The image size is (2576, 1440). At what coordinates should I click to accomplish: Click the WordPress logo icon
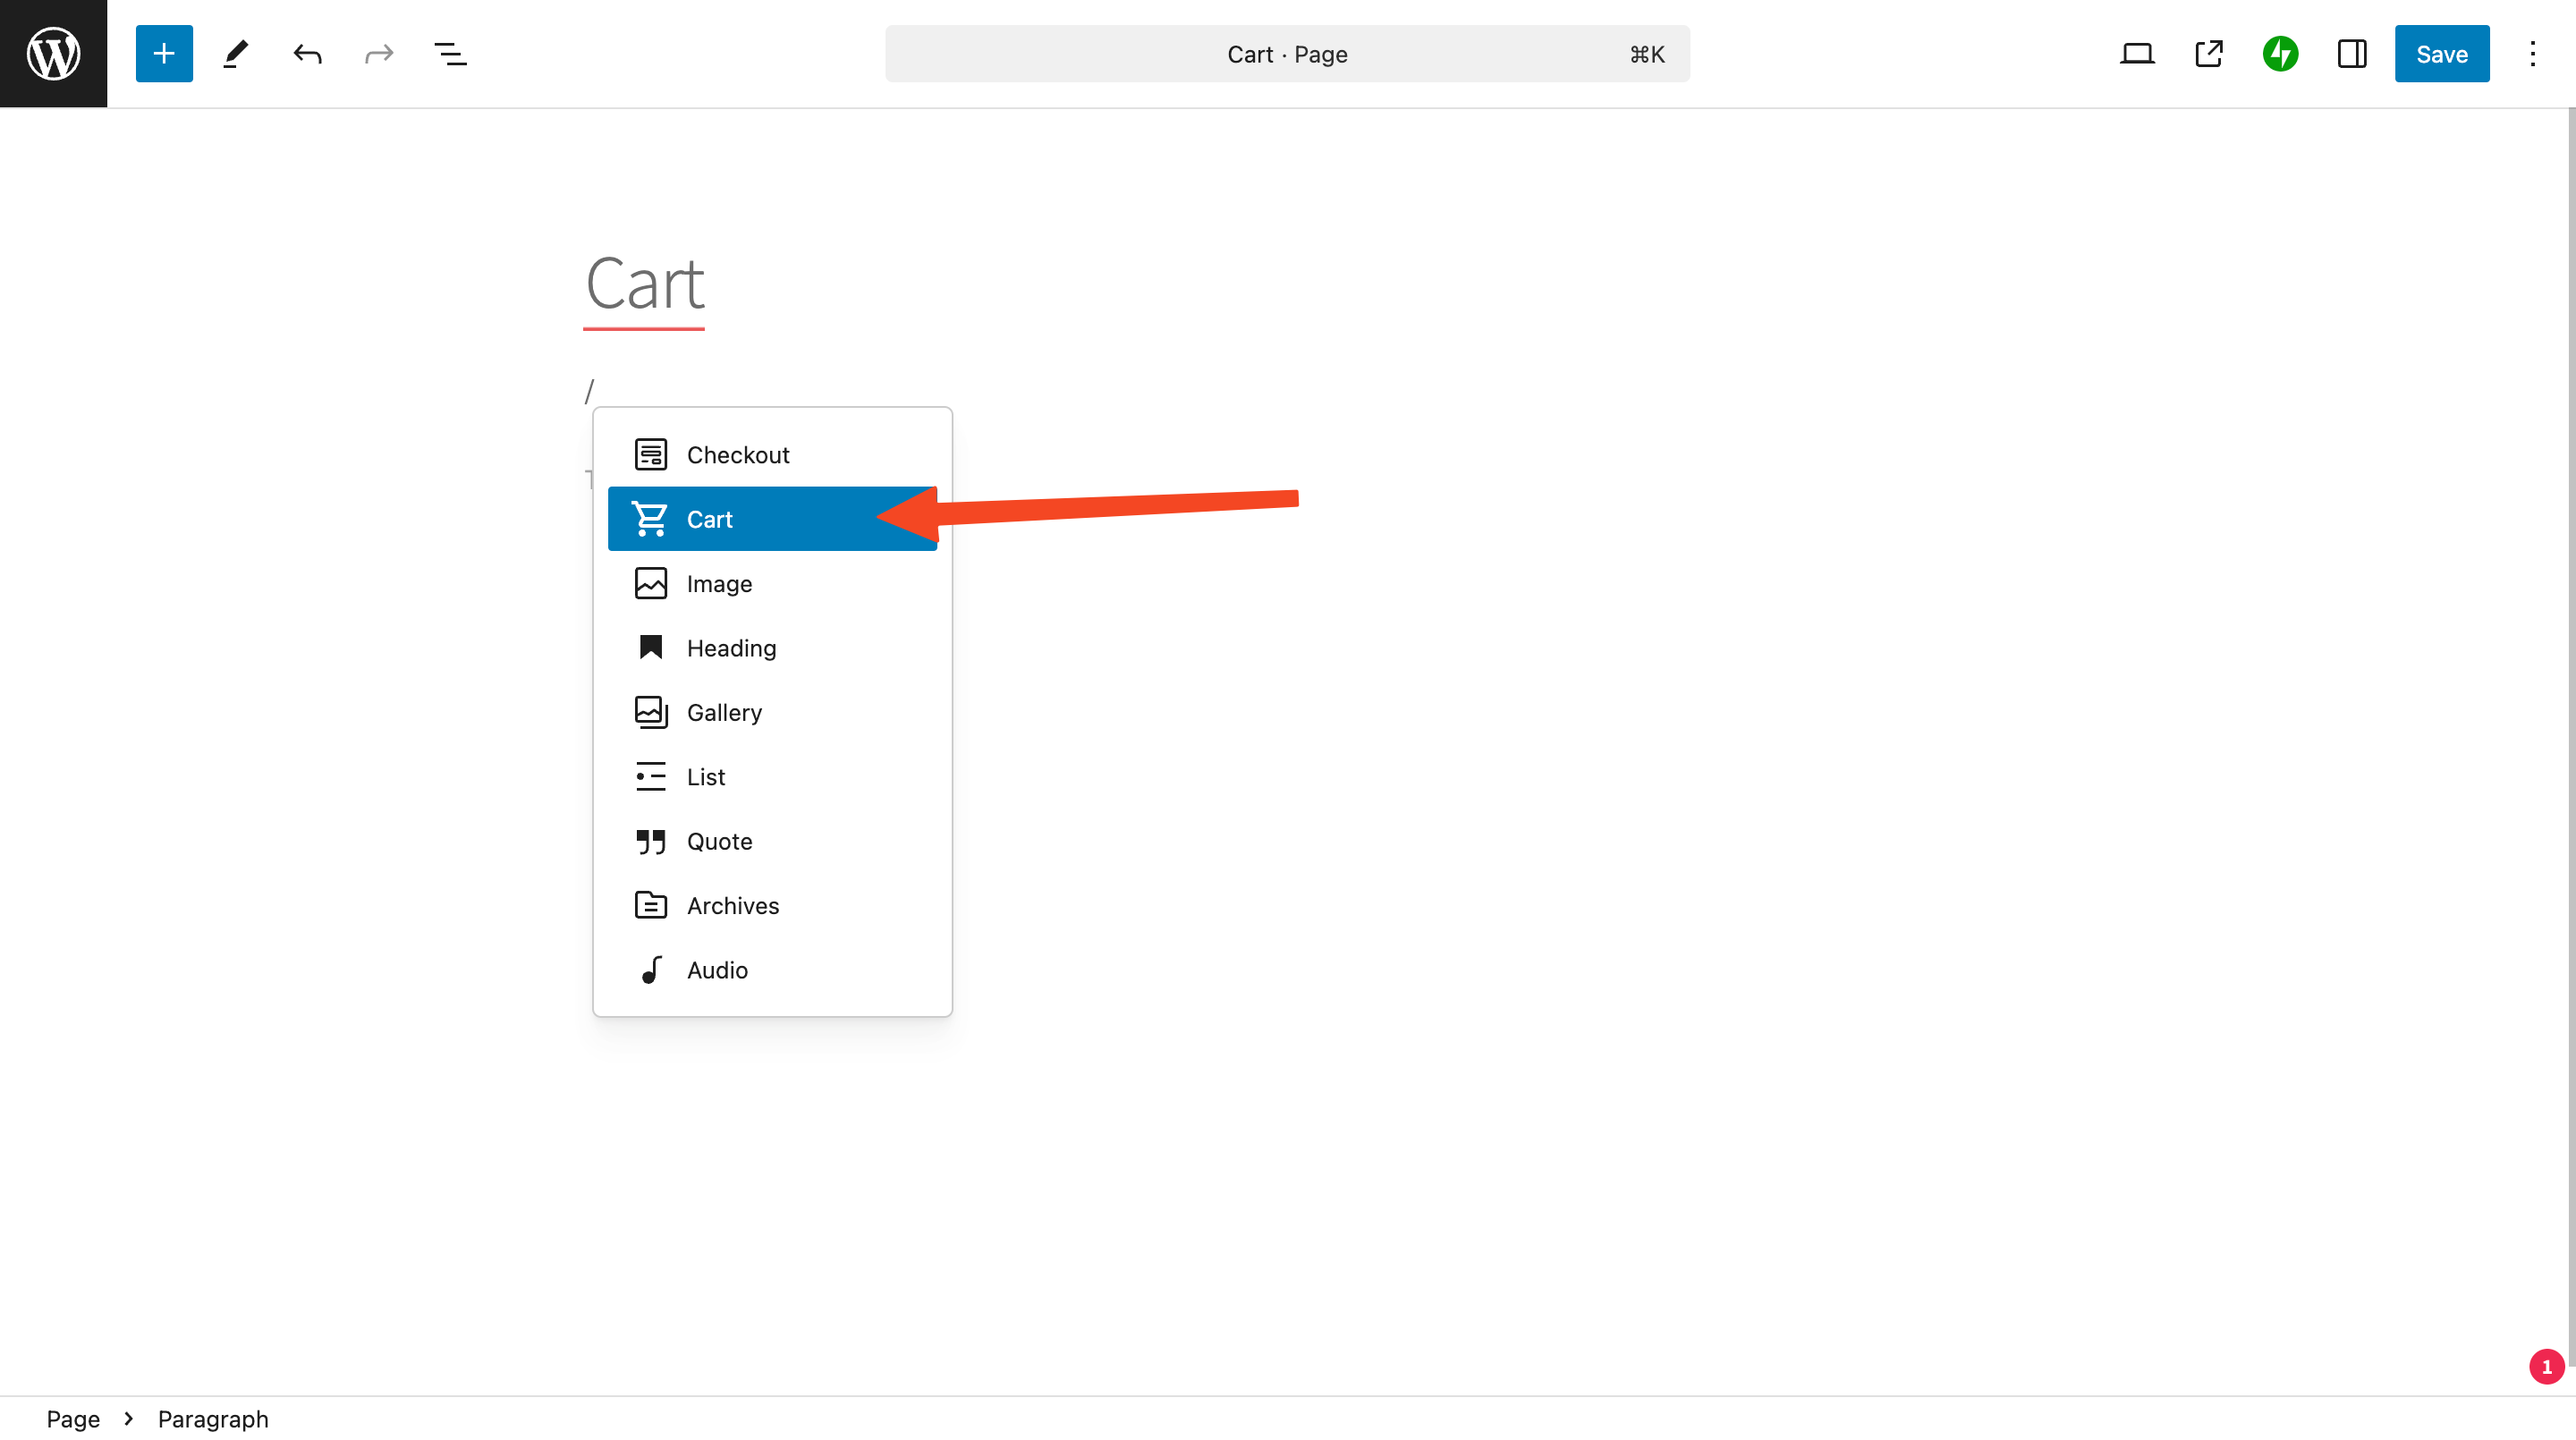pos(53,53)
